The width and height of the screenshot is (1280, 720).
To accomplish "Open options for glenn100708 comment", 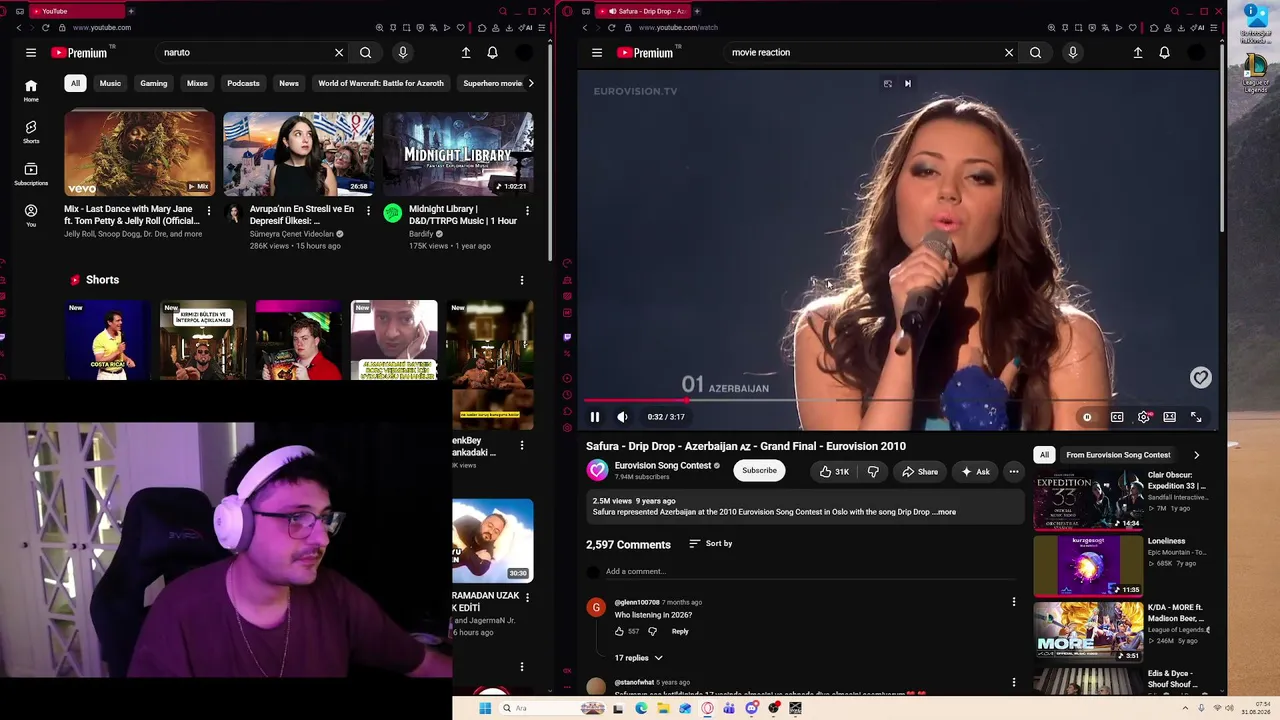I will [x=1013, y=602].
